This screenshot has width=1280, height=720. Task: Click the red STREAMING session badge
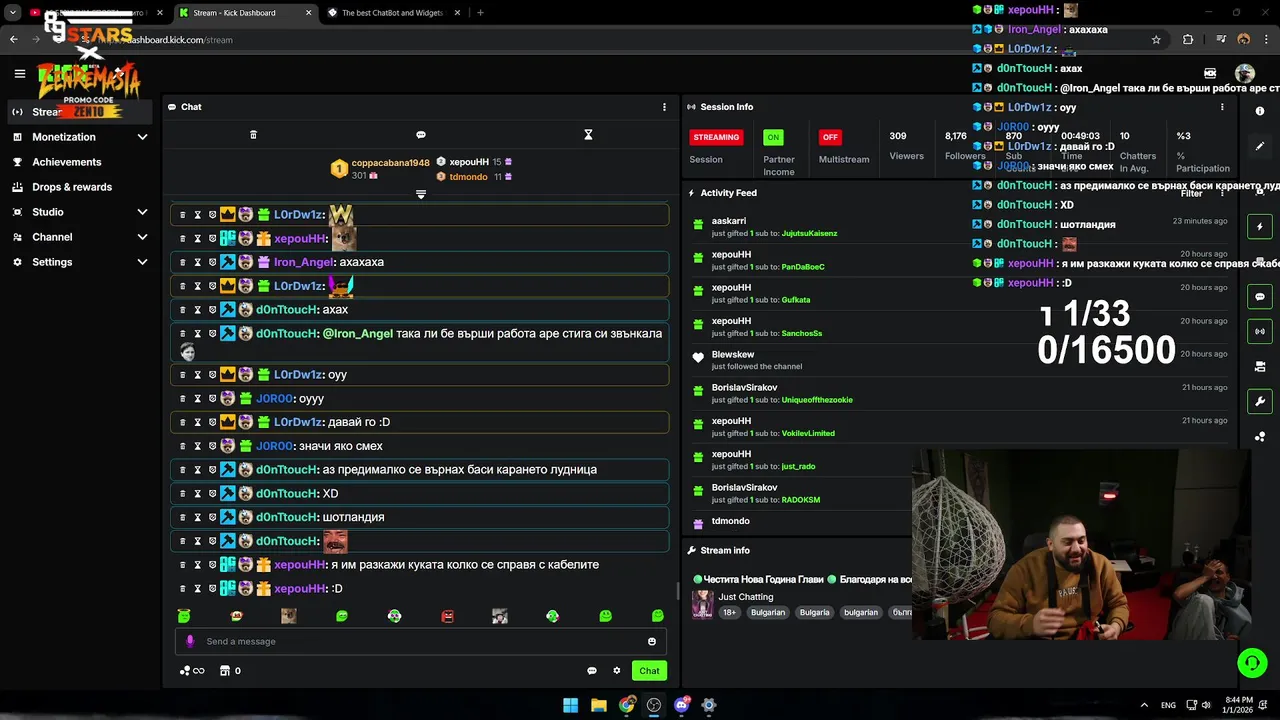[x=716, y=137]
